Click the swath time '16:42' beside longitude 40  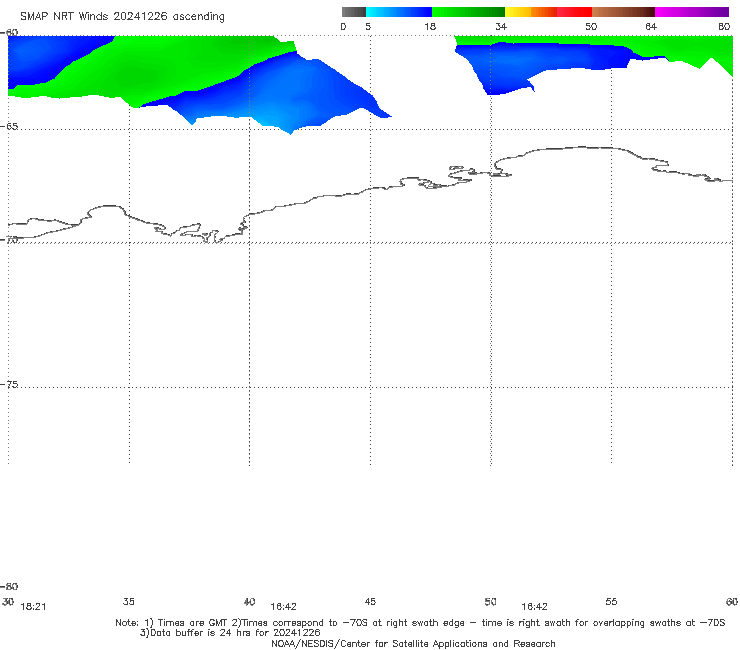coord(283,607)
